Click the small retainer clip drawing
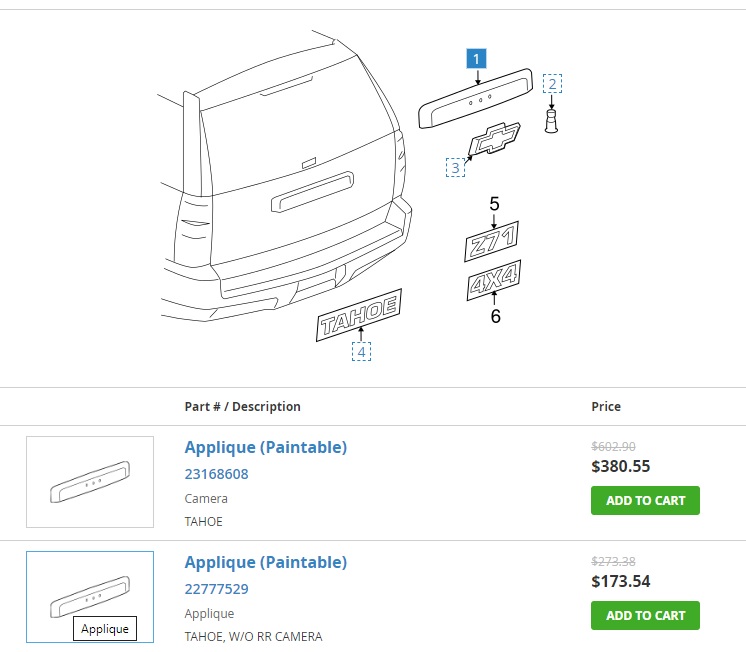 click(x=551, y=121)
